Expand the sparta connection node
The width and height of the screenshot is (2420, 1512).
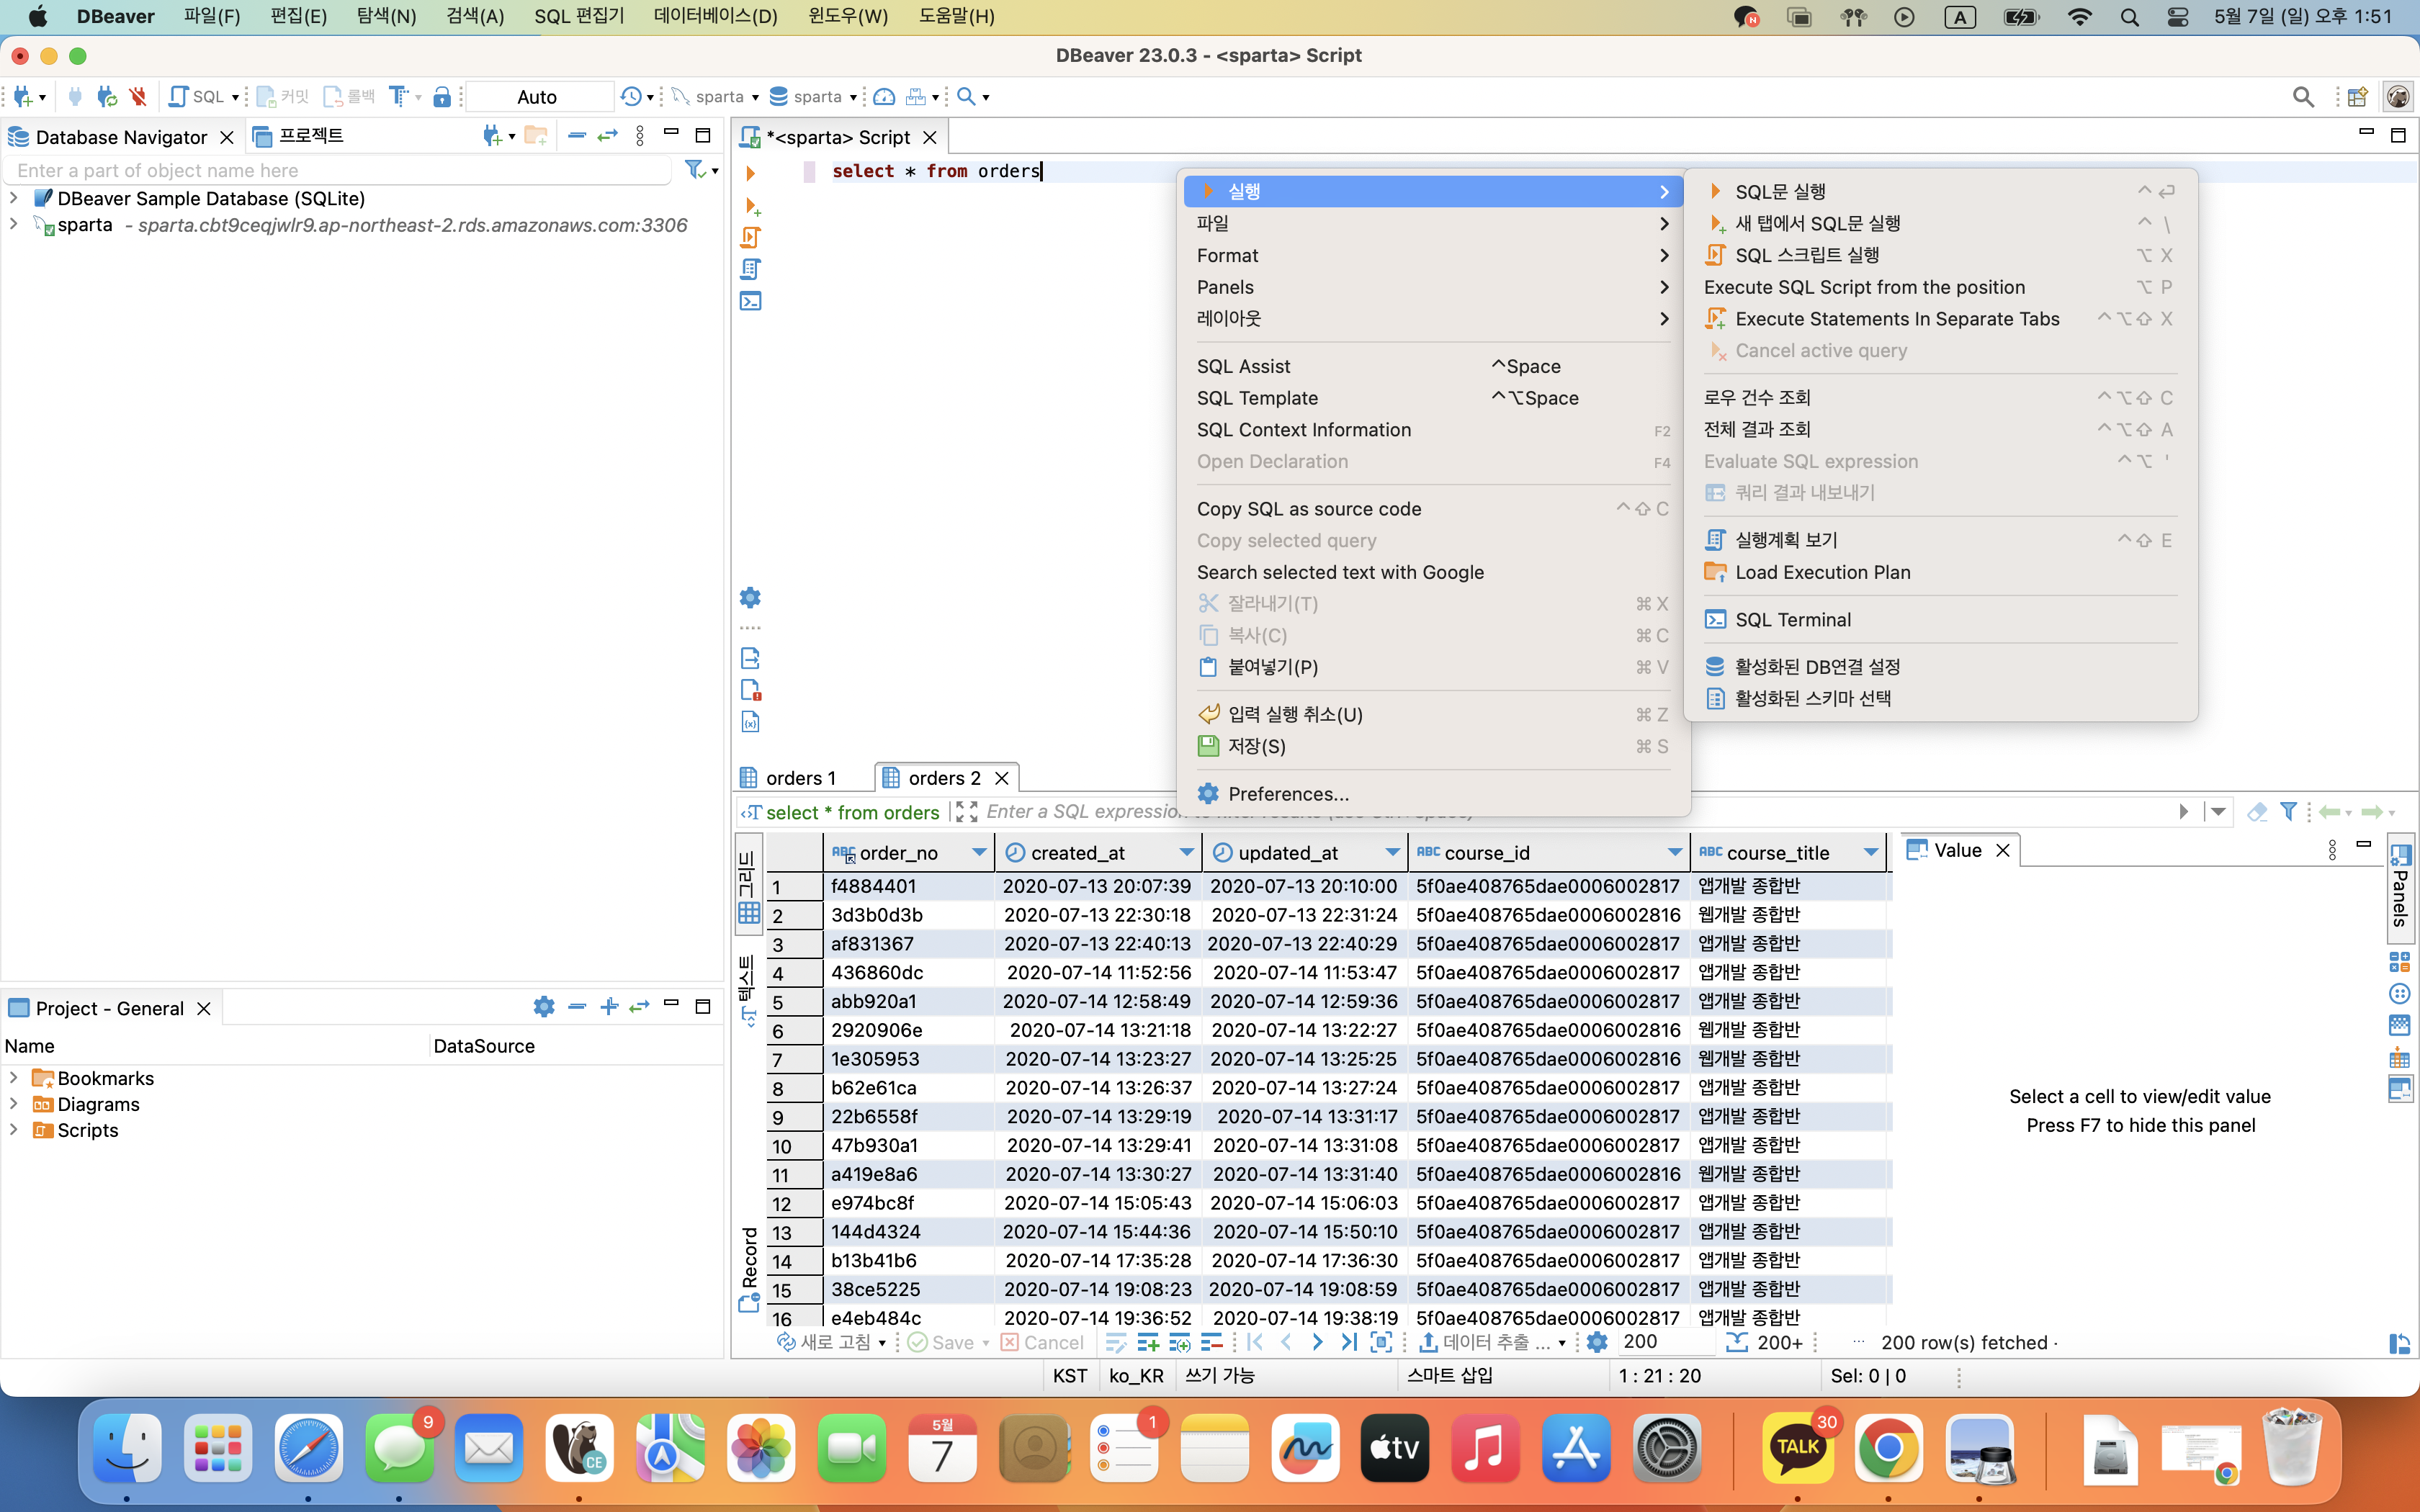[14, 224]
